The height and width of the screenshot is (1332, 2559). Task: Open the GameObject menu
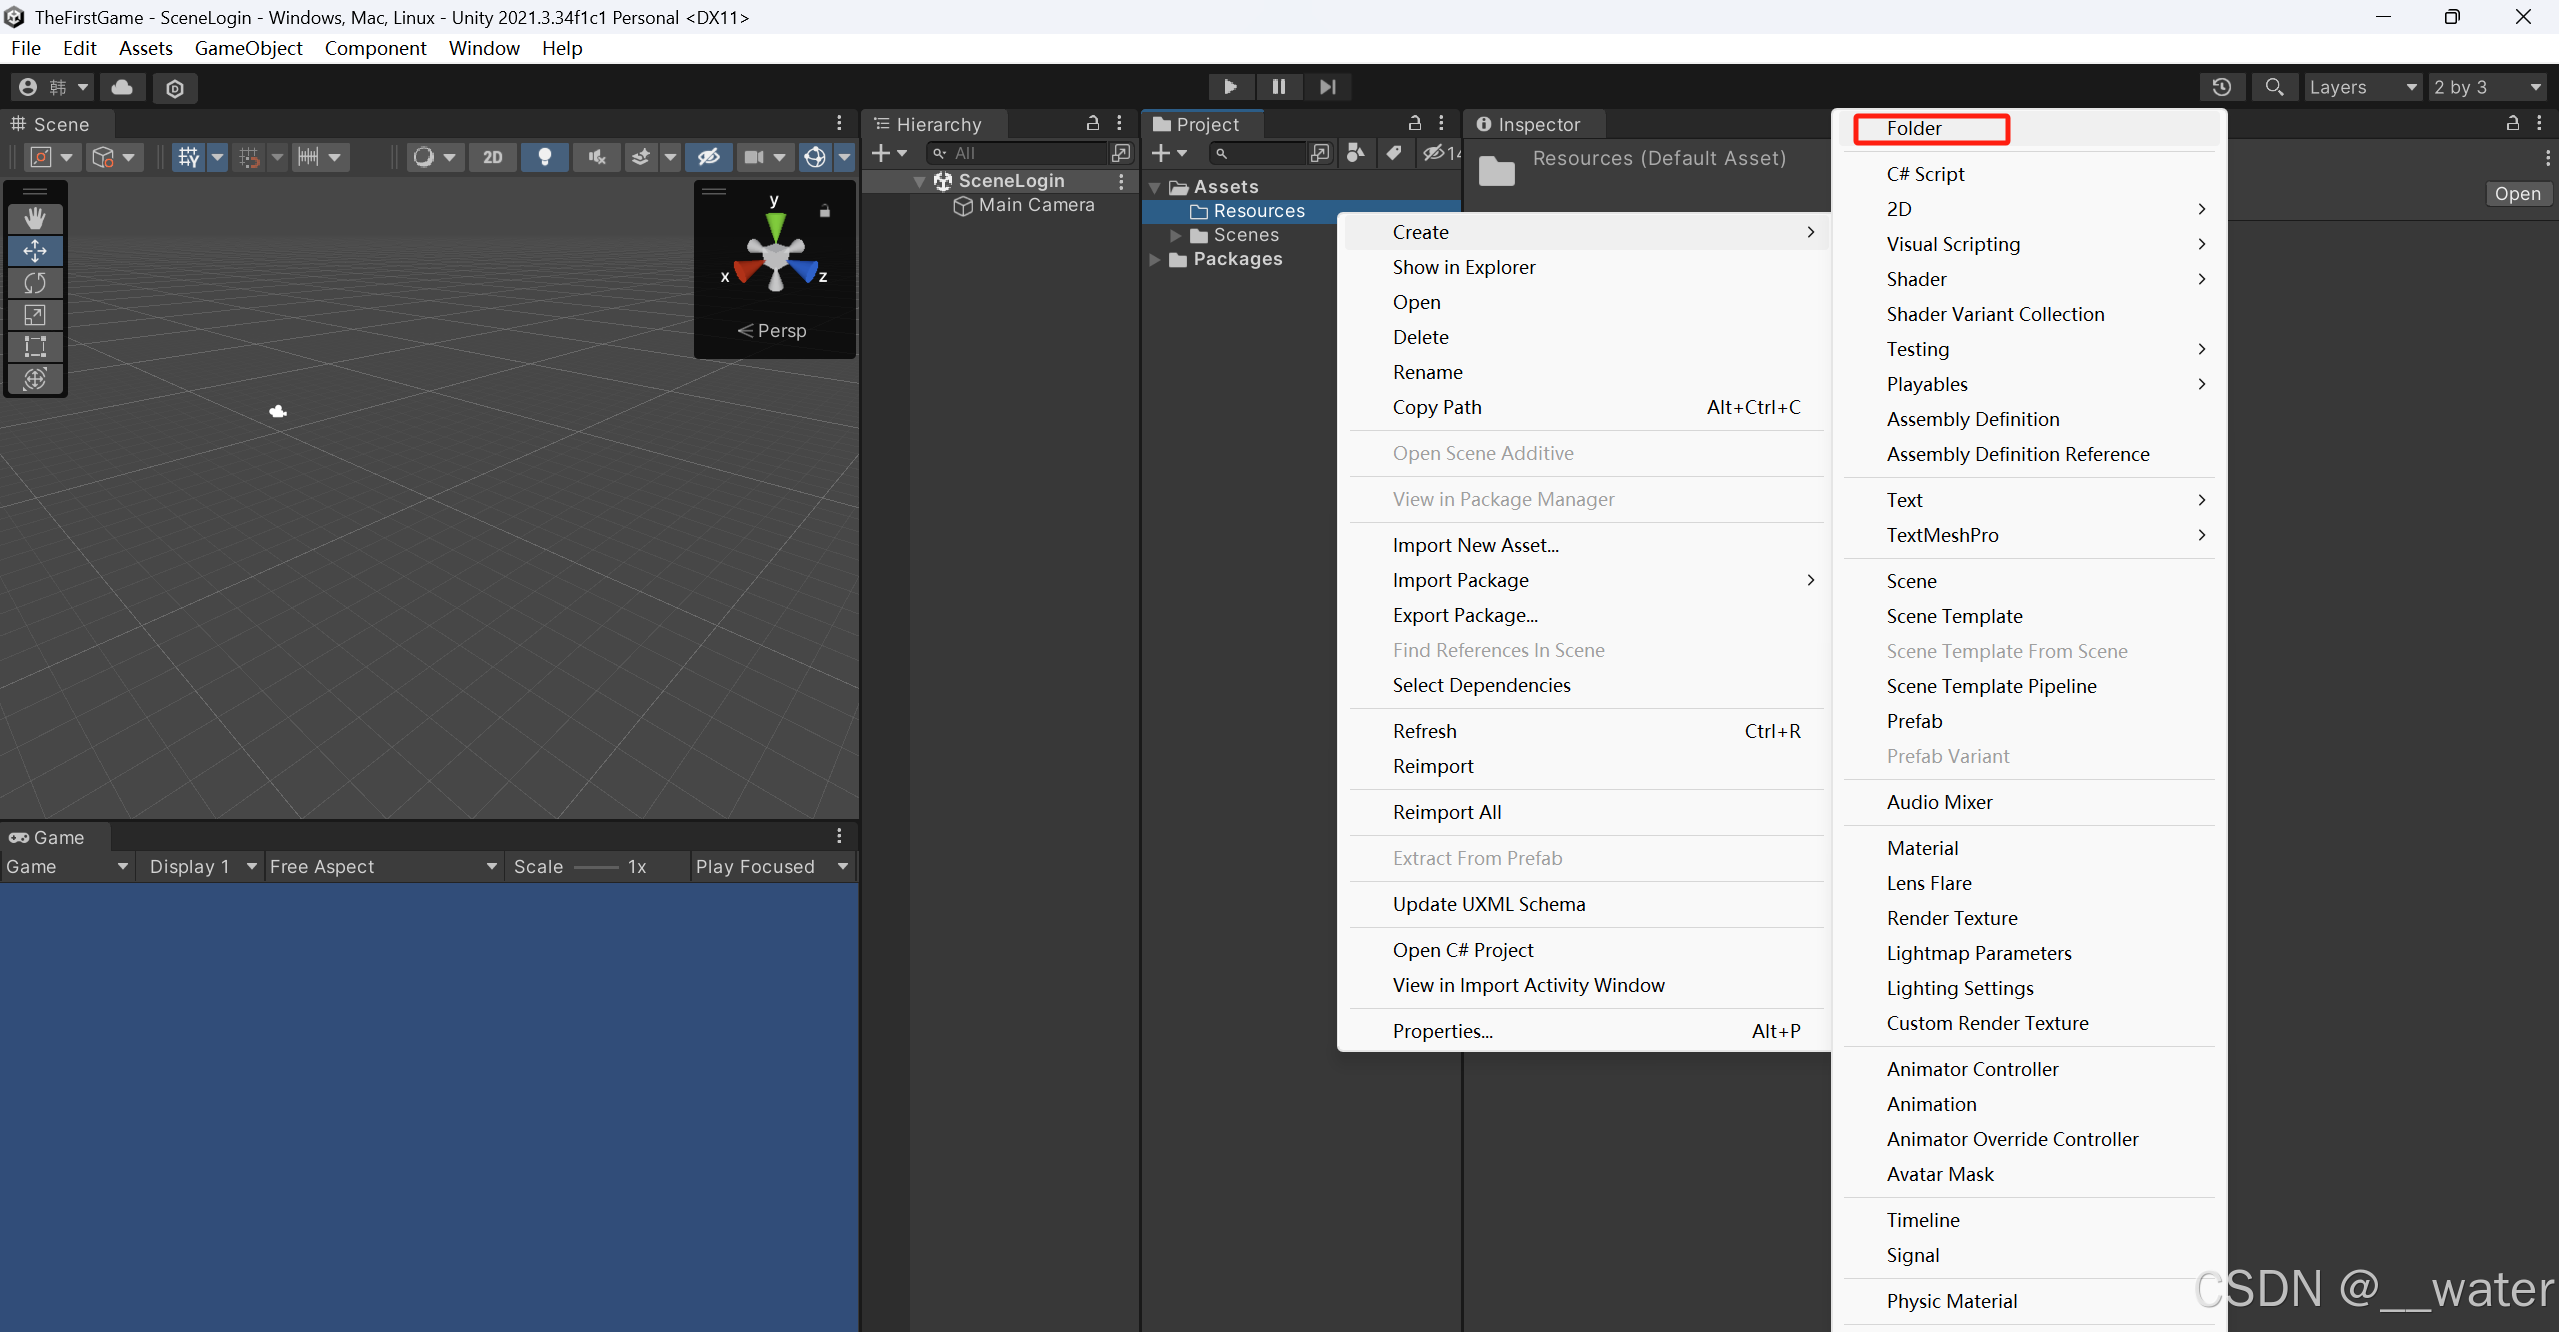(248, 48)
